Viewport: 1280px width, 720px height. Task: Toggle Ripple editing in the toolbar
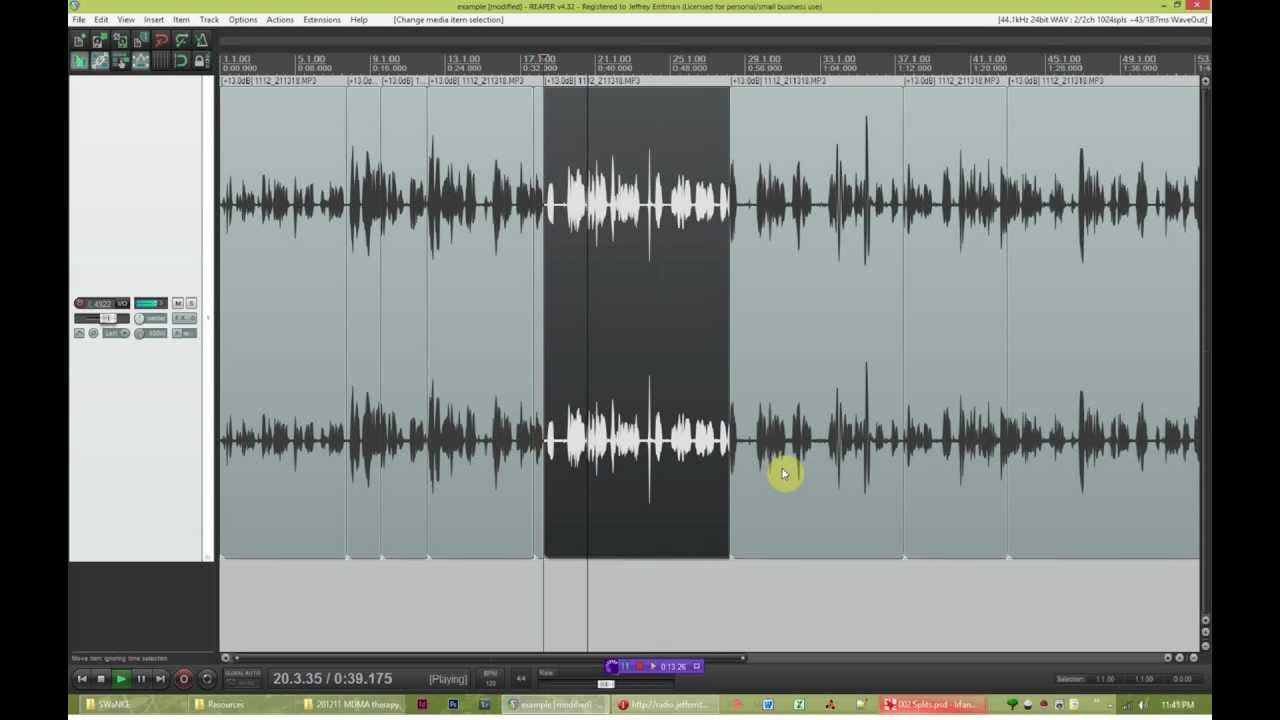click(120, 61)
